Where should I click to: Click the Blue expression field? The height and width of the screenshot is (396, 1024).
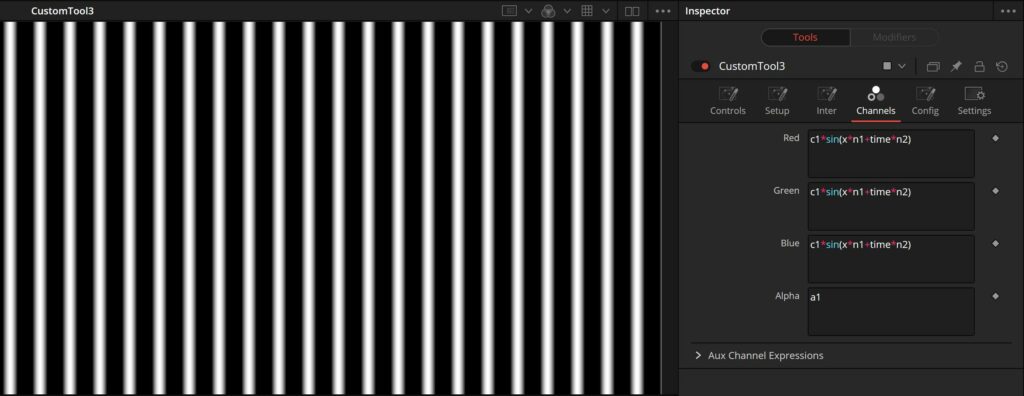891,259
